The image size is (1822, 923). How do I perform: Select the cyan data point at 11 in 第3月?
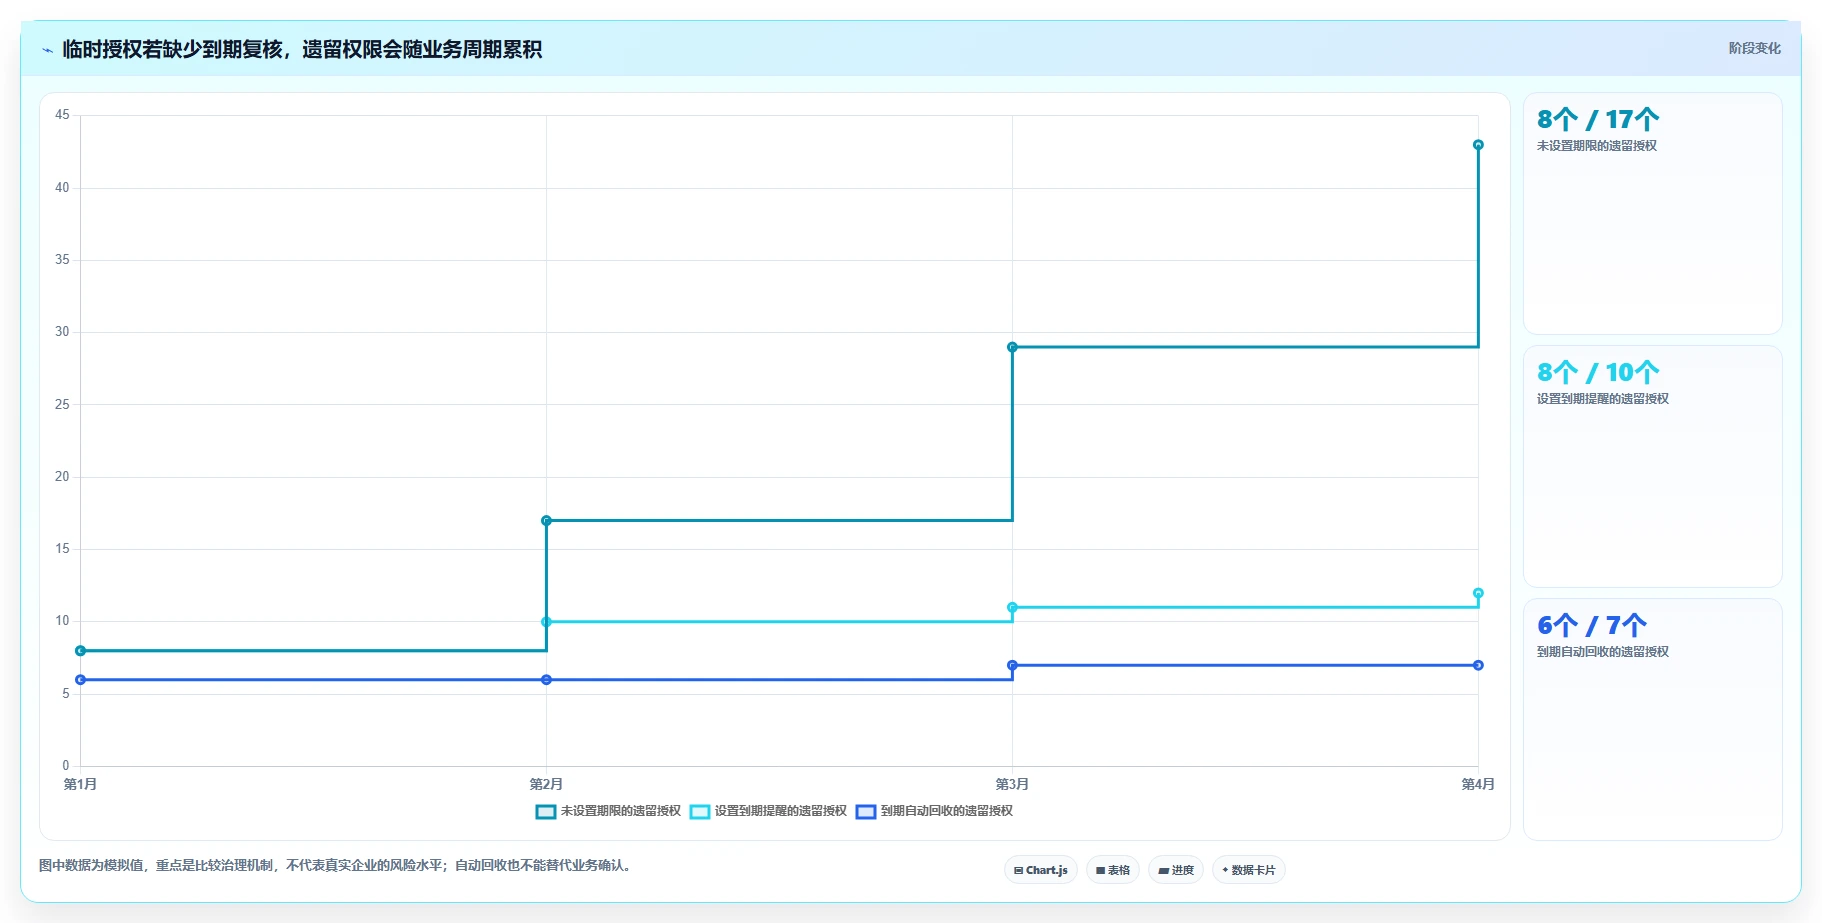click(1012, 607)
